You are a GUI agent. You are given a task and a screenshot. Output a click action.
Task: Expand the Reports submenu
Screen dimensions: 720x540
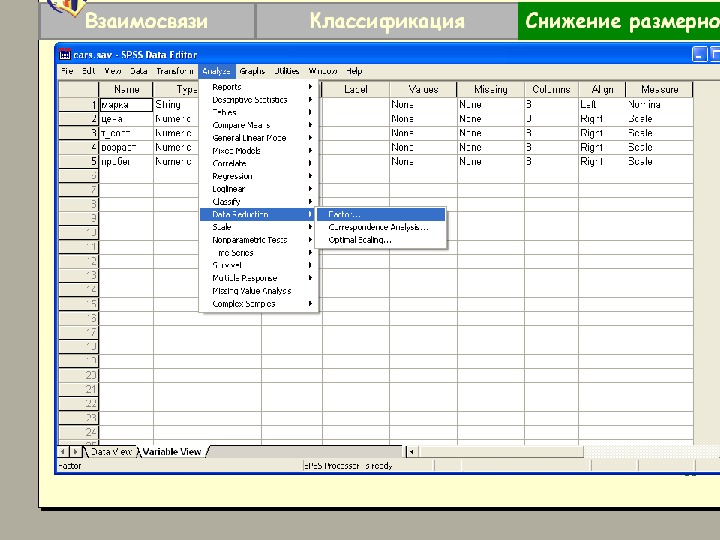pyautogui.click(x=259, y=87)
